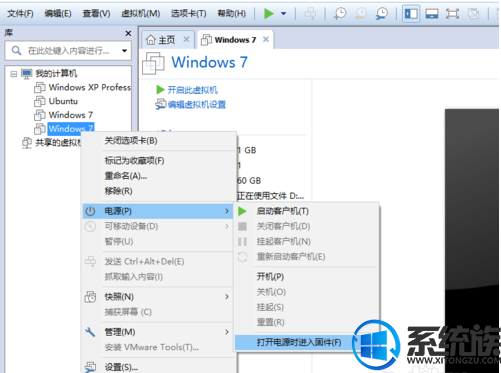501x373 pixels.
Task: Choose 关闭选项卡(B) in context menu
Action: pos(159,141)
